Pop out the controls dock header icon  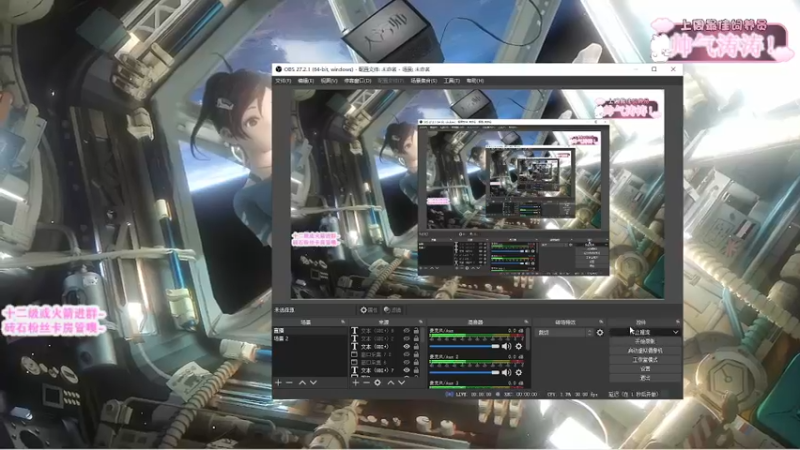678,322
